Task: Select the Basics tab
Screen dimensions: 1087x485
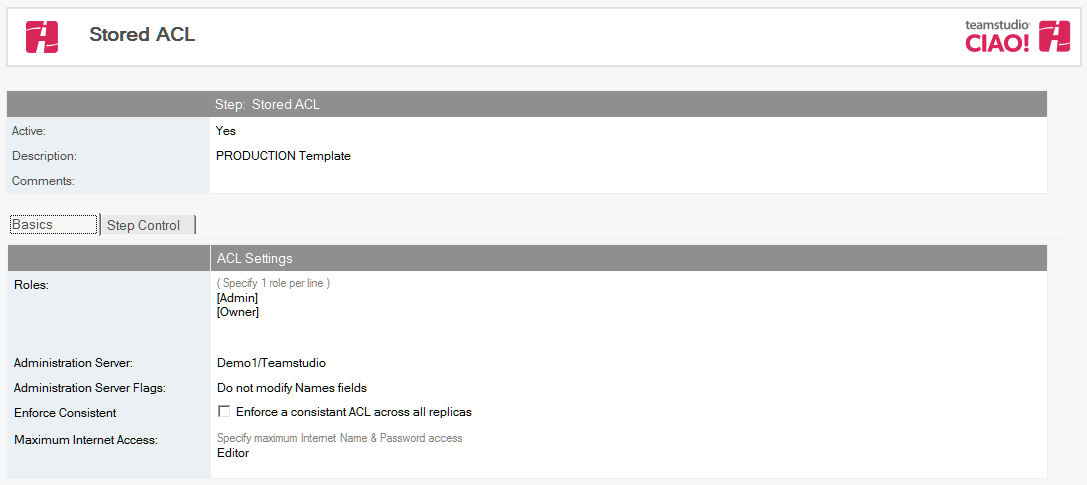Action: click(x=53, y=224)
